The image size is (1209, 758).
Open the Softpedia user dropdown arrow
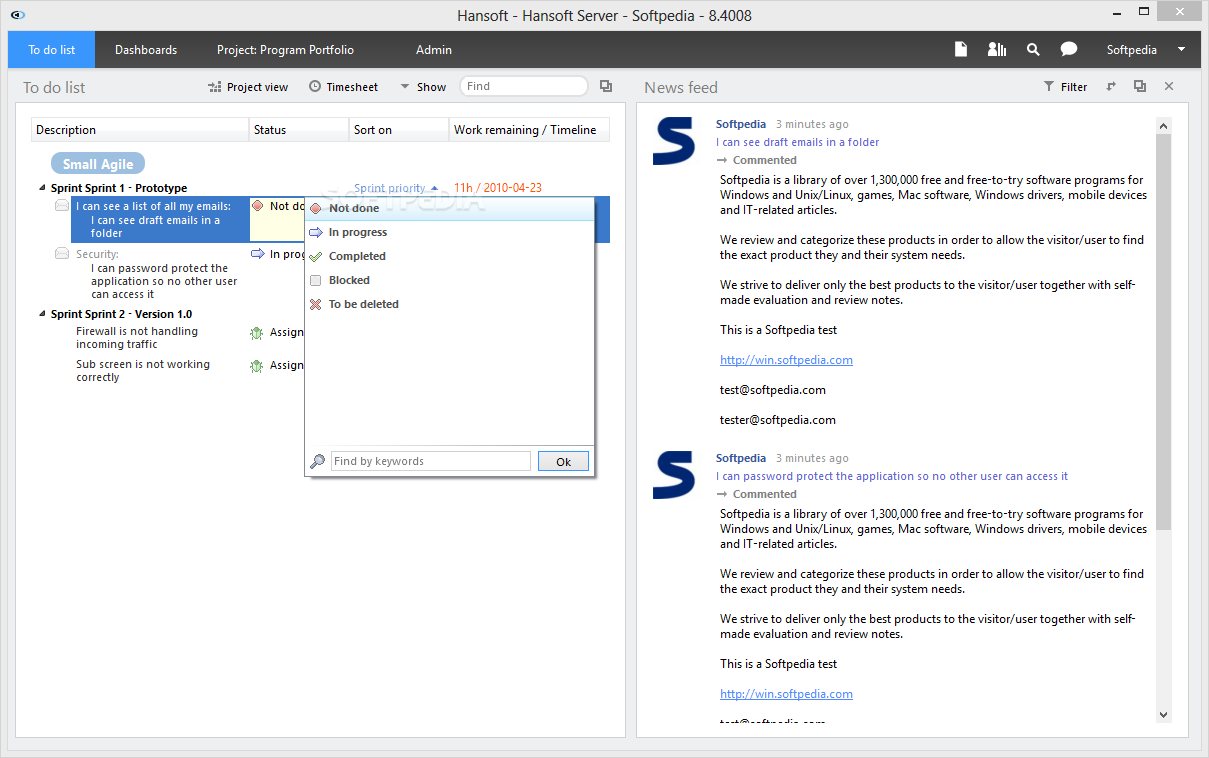click(x=1181, y=49)
